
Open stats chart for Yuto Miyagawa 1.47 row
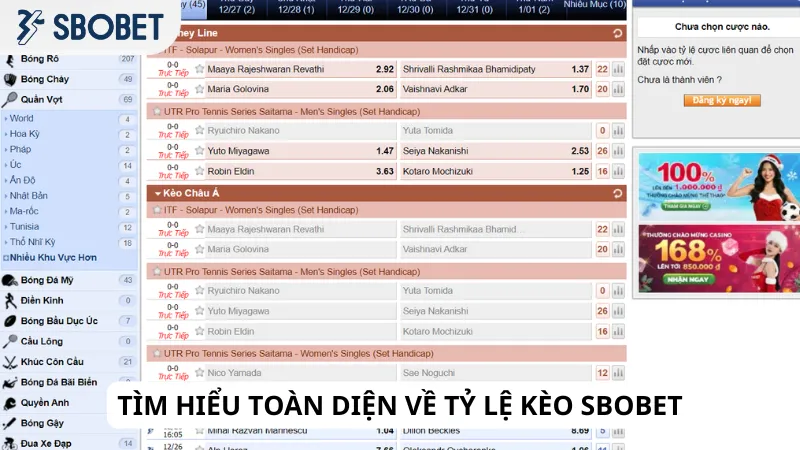tap(618, 151)
